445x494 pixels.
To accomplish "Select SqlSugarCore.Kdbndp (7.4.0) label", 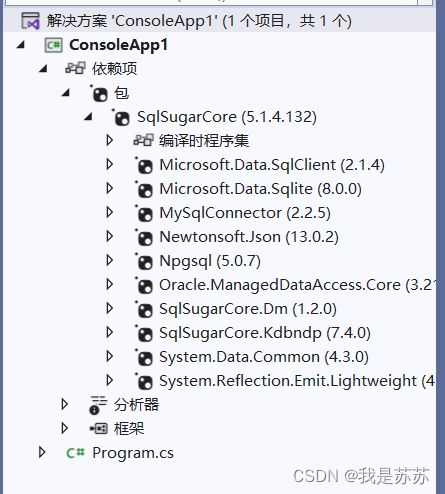I will click(x=265, y=333).
